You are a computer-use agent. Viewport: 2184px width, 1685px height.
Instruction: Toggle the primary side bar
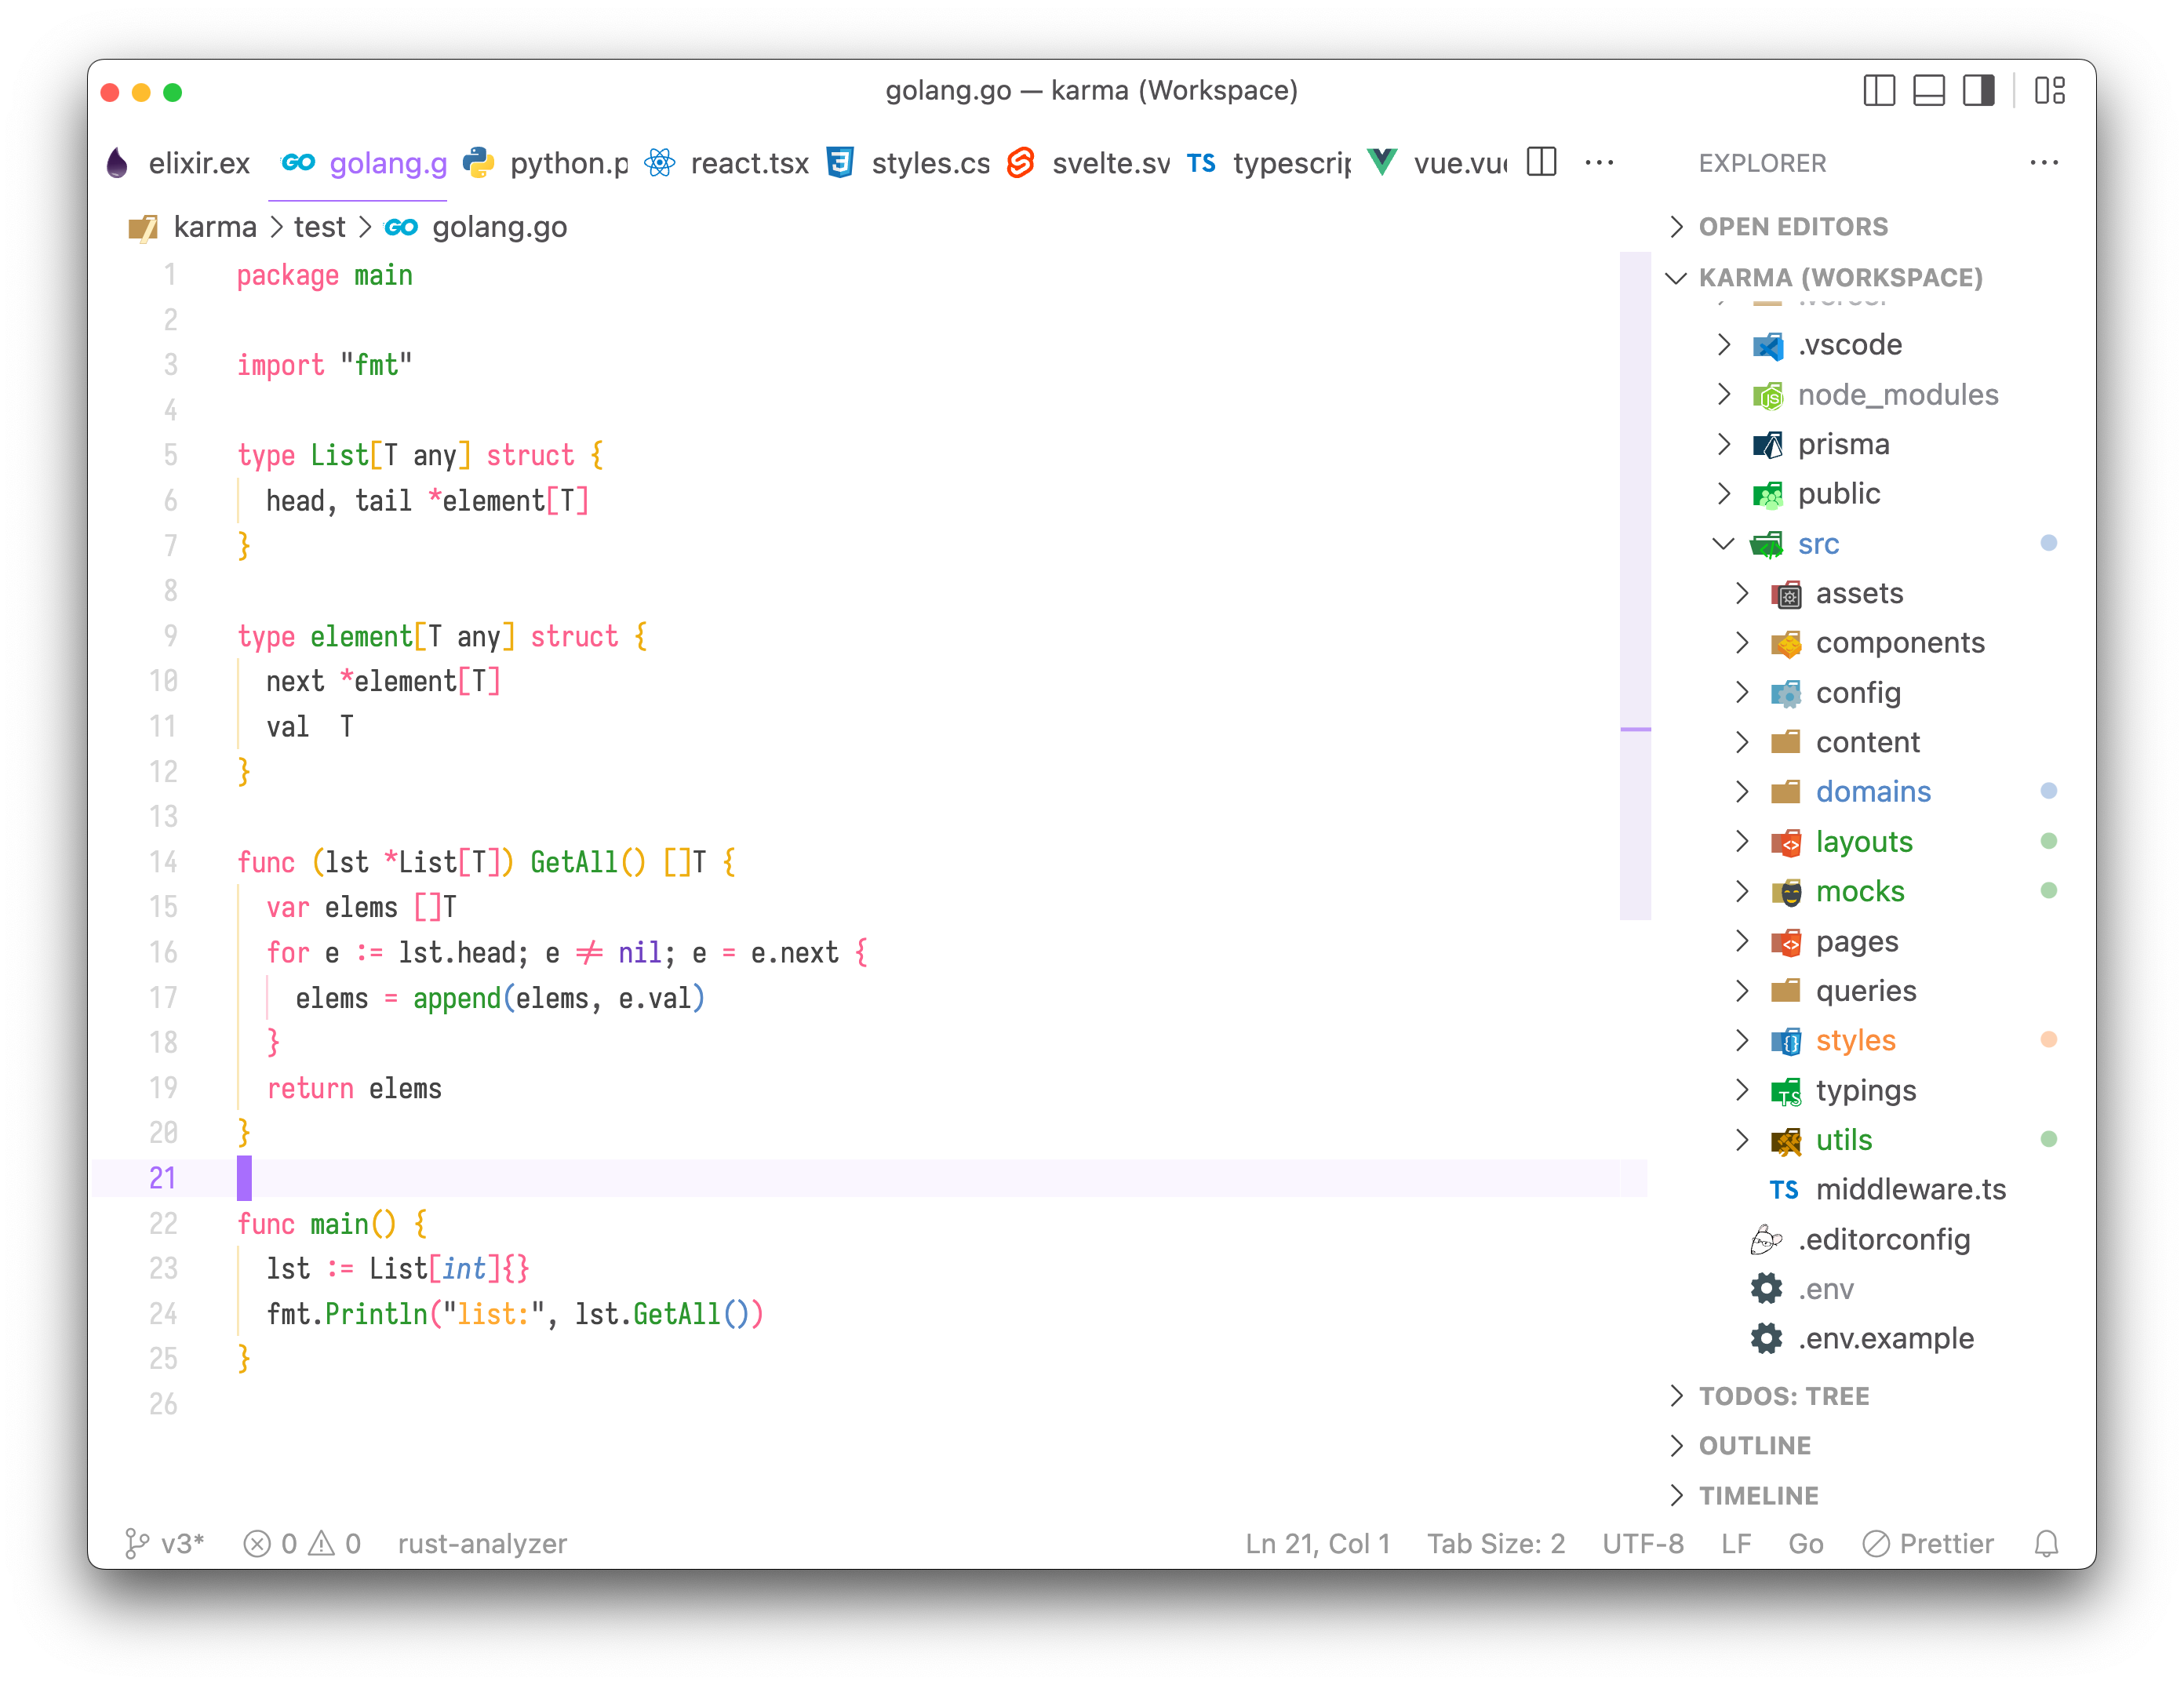pyautogui.click(x=1879, y=91)
